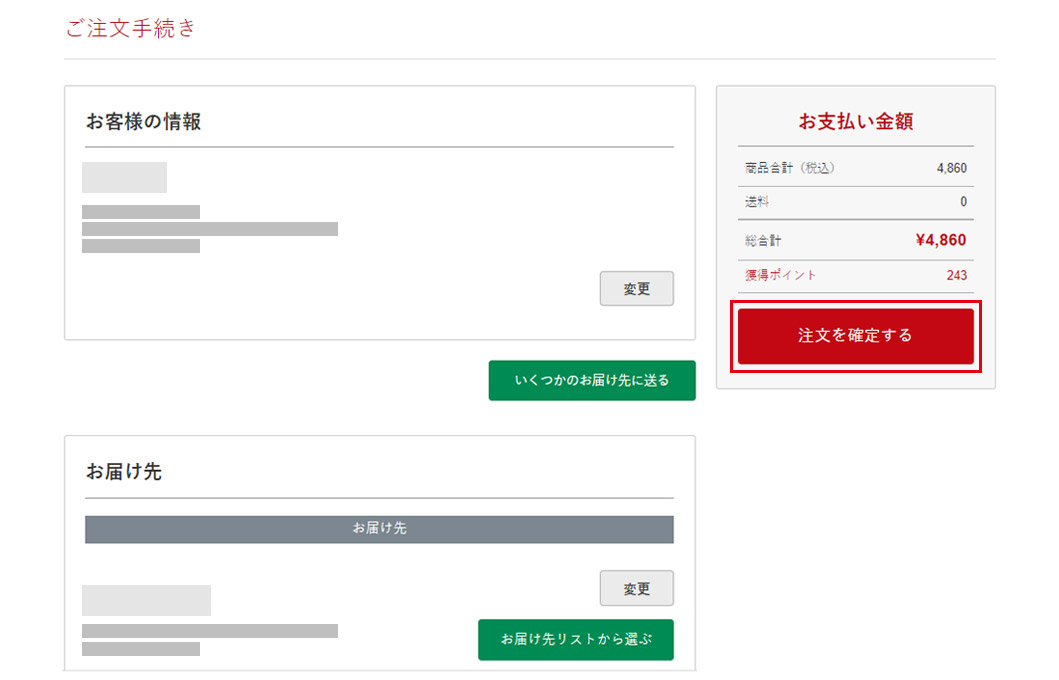Select the 243 earned points value
Screen dimensions: 1059x680
(x=956, y=275)
